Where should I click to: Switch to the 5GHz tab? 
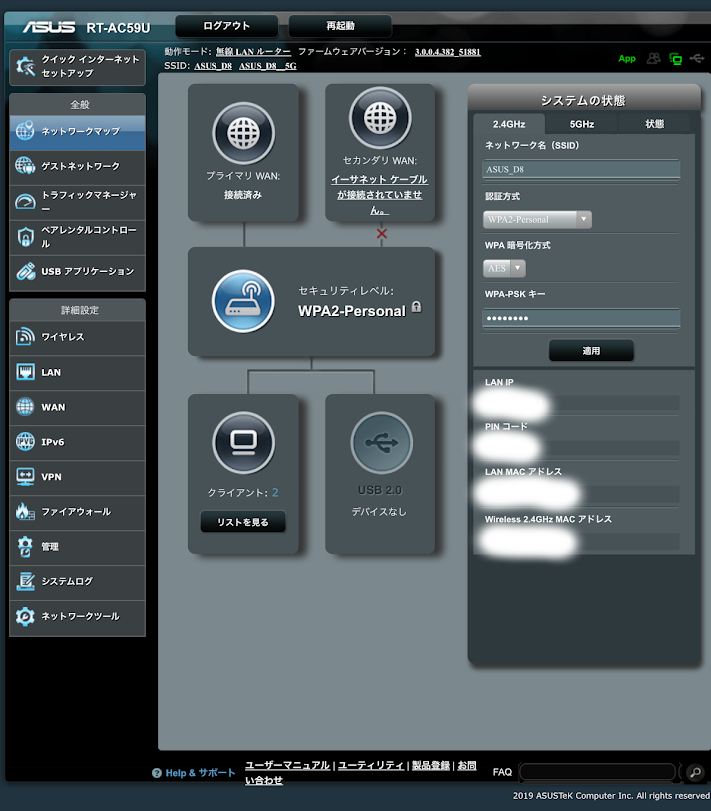point(582,124)
